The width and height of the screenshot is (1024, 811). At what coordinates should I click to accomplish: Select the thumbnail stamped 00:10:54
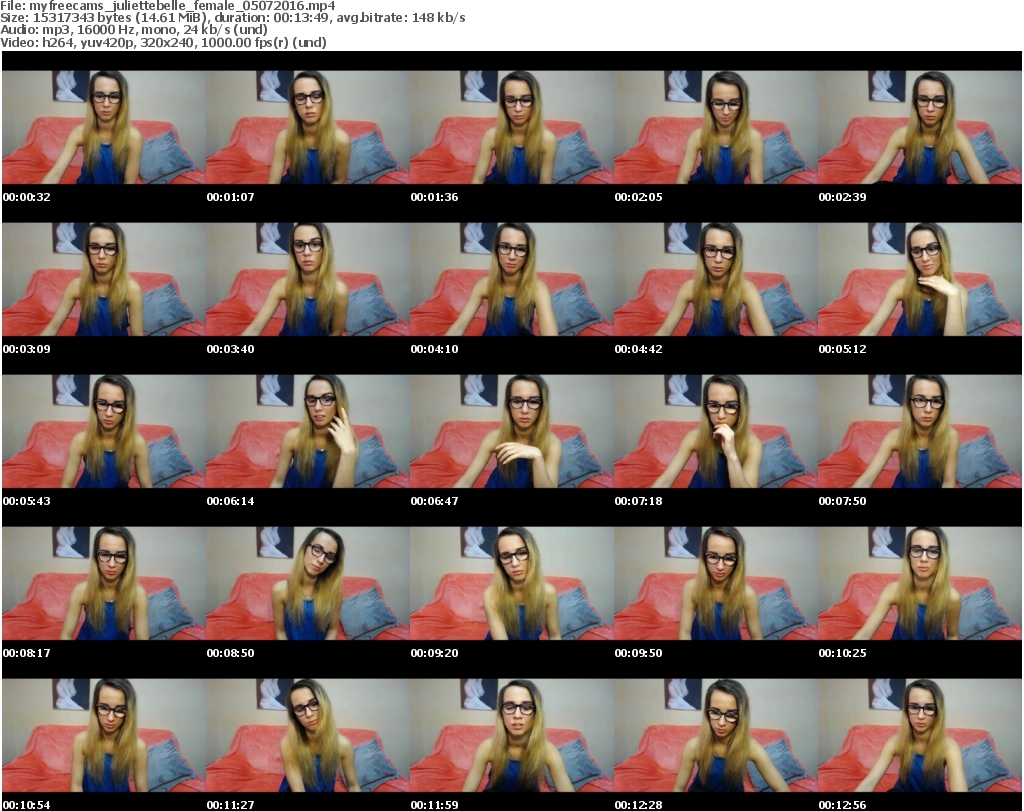coord(104,735)
